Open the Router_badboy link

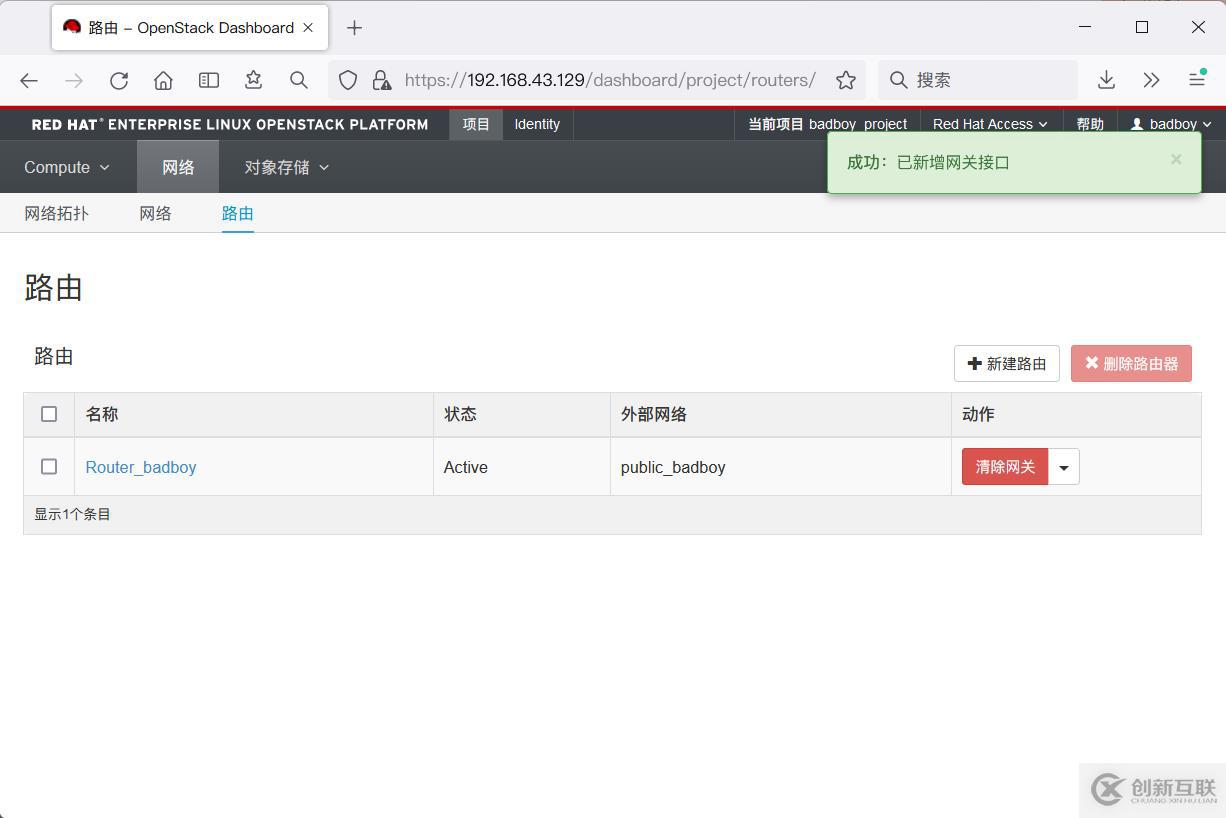[x=141, y=467]
